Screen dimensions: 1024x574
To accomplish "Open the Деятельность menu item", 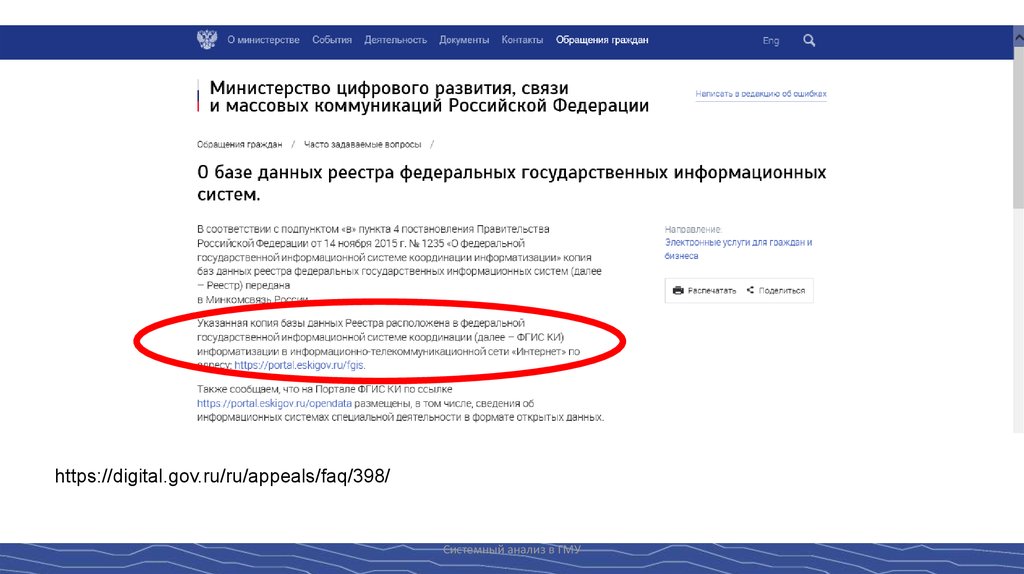I will point(395,40).
